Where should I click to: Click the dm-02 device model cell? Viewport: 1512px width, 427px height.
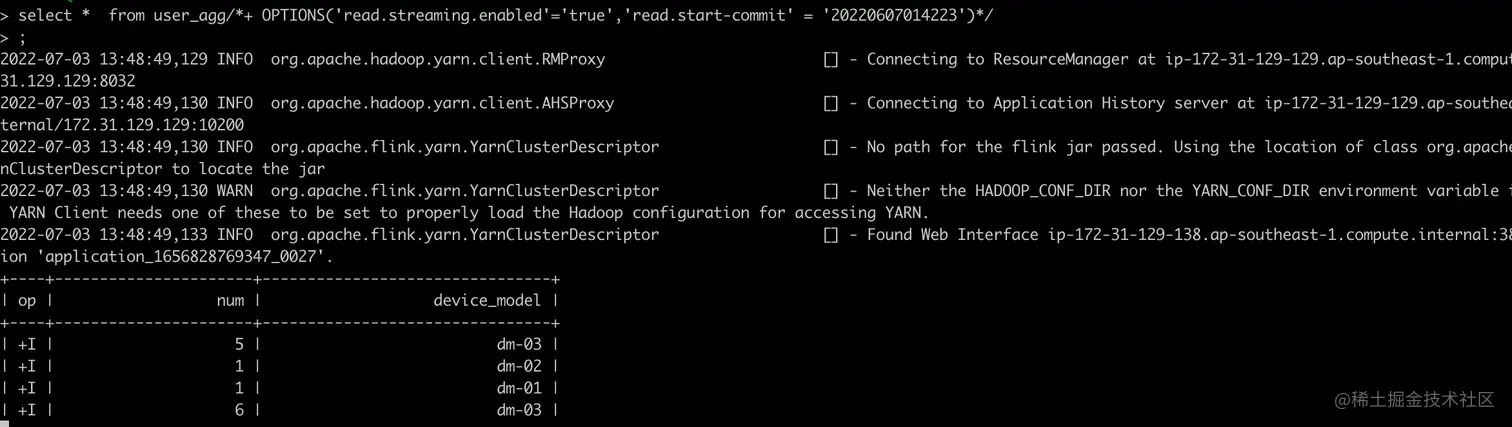[x=519, y=366]
